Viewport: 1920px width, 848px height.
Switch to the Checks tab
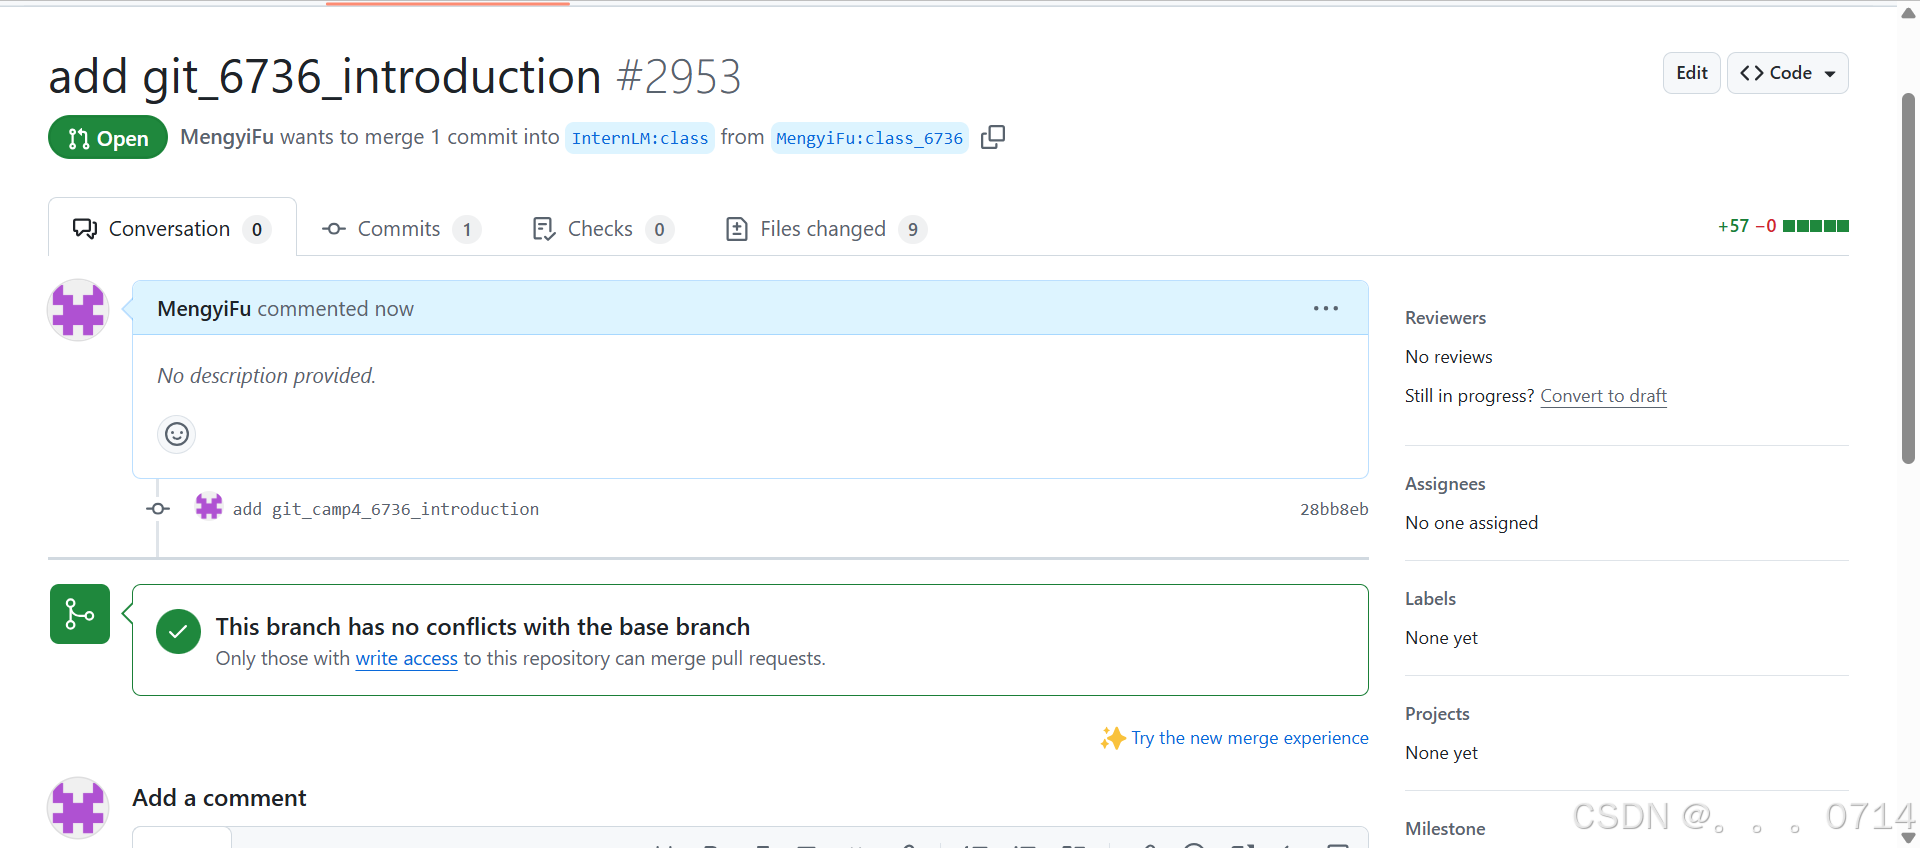tap(602, 229)
